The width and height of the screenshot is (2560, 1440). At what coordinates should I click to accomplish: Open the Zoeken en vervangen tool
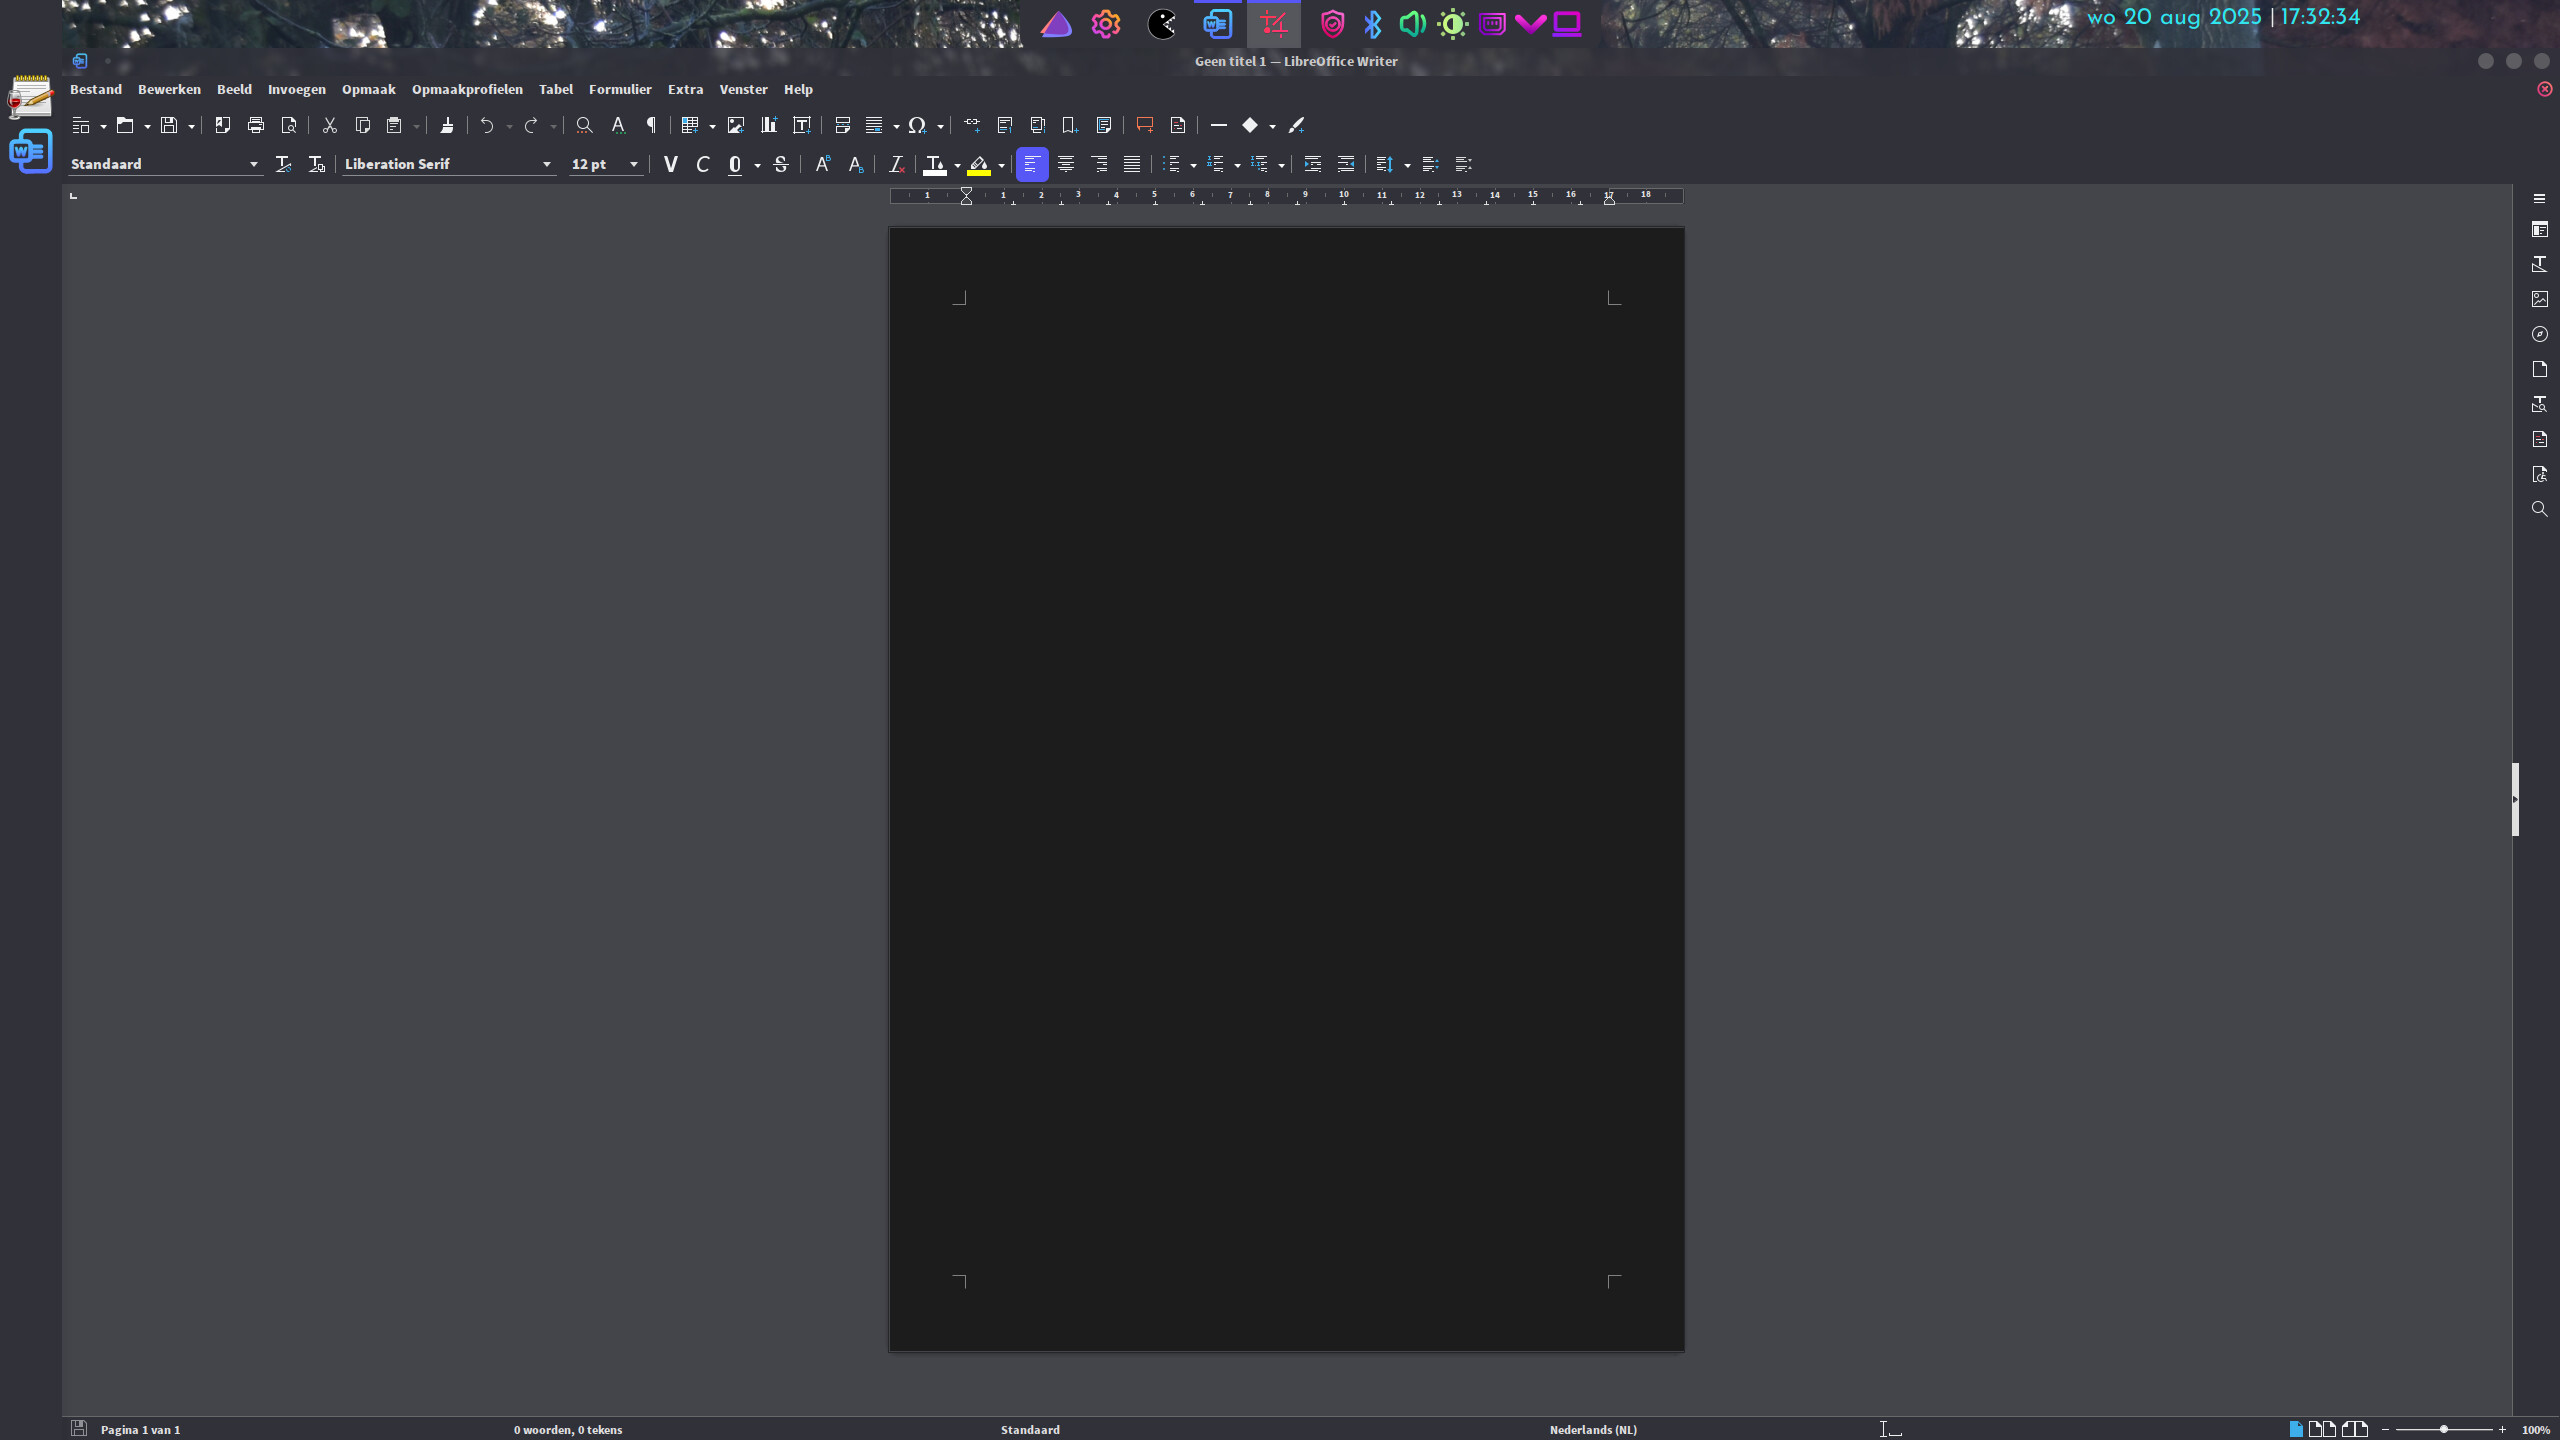(x=584, y=125)
